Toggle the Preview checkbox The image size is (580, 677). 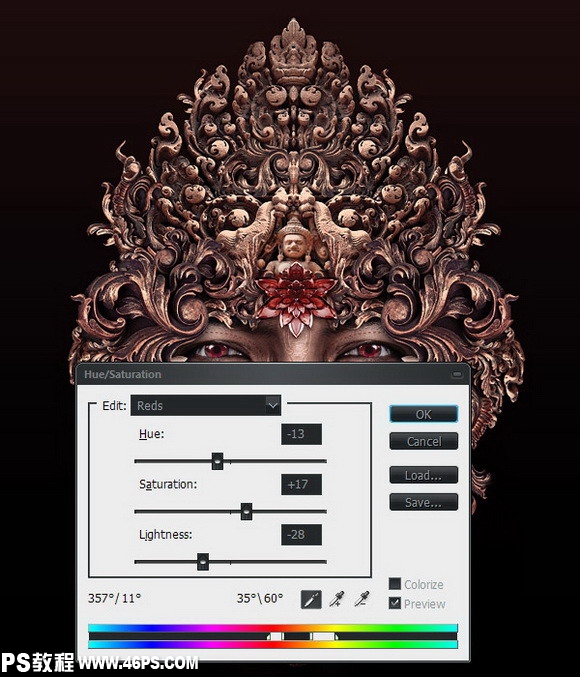point(395,603)
